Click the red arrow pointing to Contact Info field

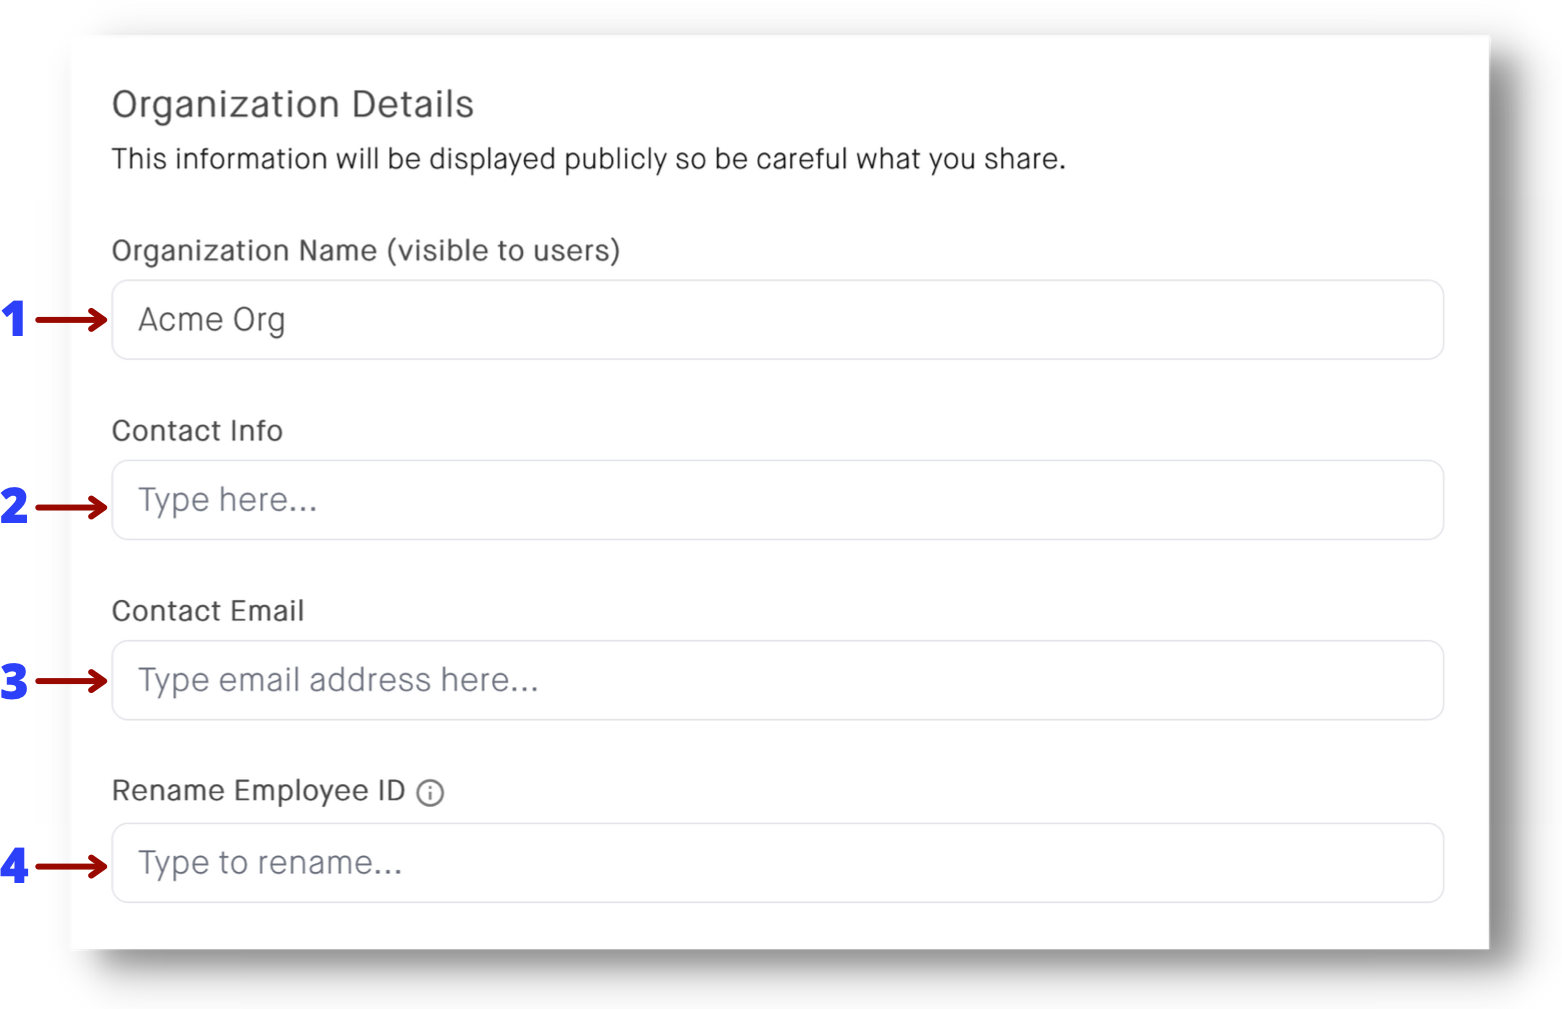pyautogui.click(x=71, y=507)
